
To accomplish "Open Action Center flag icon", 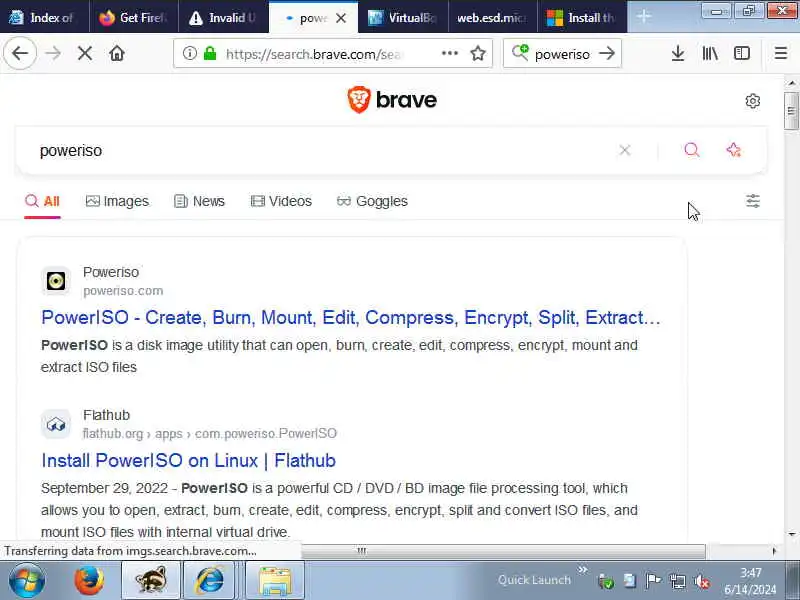I will tap(653, 581).
